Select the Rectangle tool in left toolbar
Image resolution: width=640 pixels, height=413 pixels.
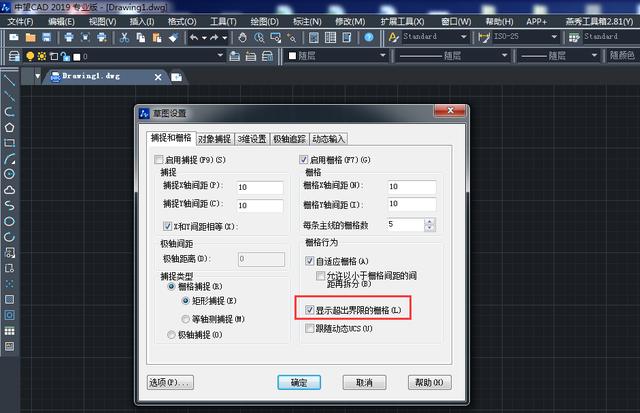pos(9,143)
